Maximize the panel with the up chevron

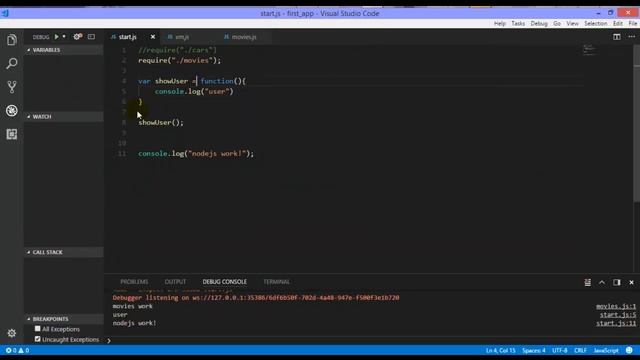tap(602, 282)
